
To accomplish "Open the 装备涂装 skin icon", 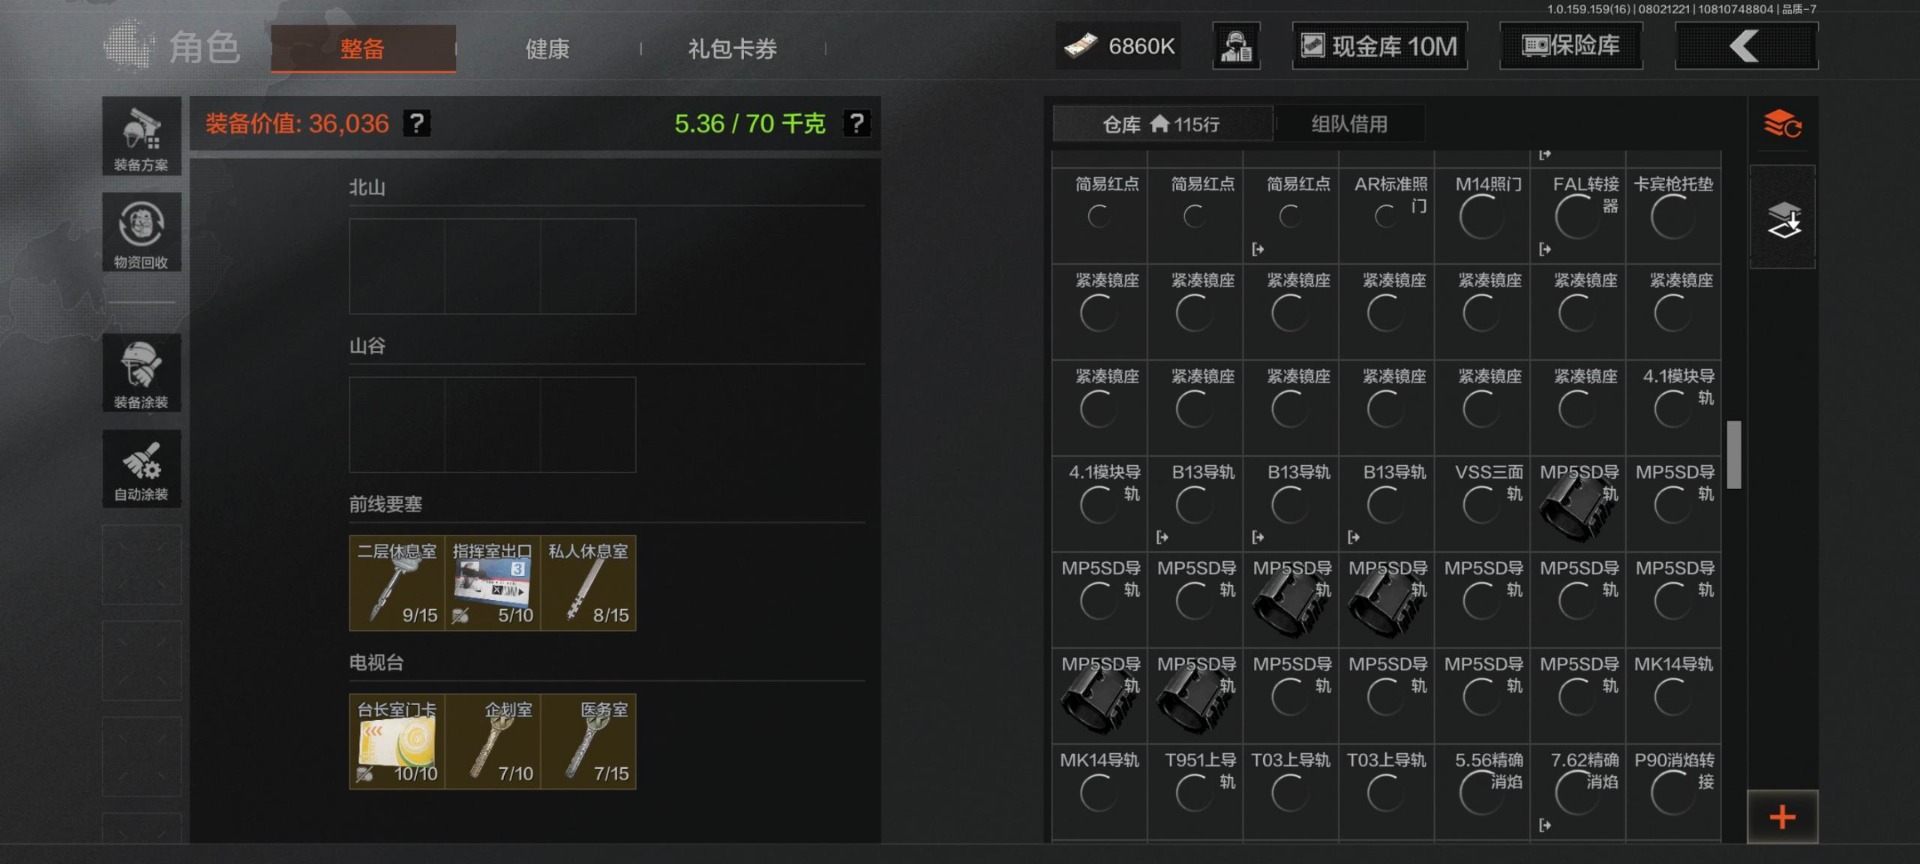I will [x=141, y=372].
